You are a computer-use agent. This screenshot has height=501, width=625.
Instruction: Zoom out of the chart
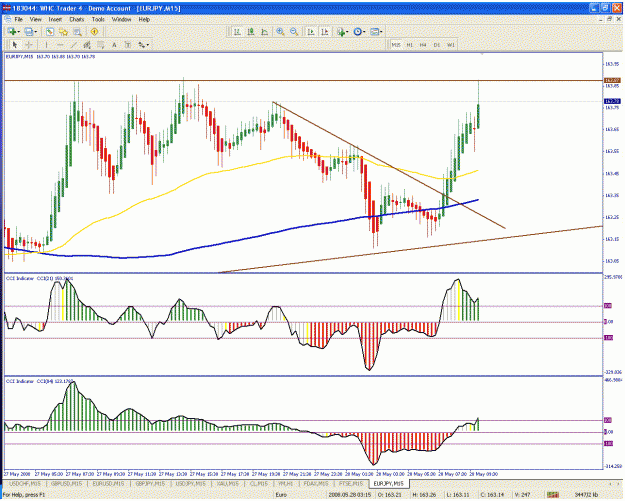pyautogui.click(x=294, y=32)
